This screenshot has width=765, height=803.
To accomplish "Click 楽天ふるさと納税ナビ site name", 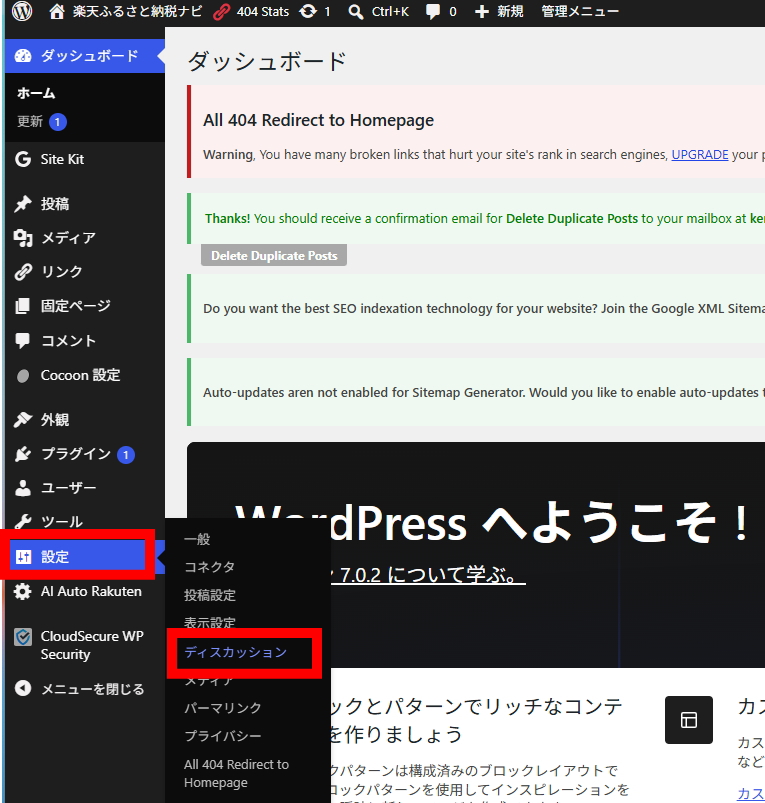I will pyautogui.click(x=137, y=11).
